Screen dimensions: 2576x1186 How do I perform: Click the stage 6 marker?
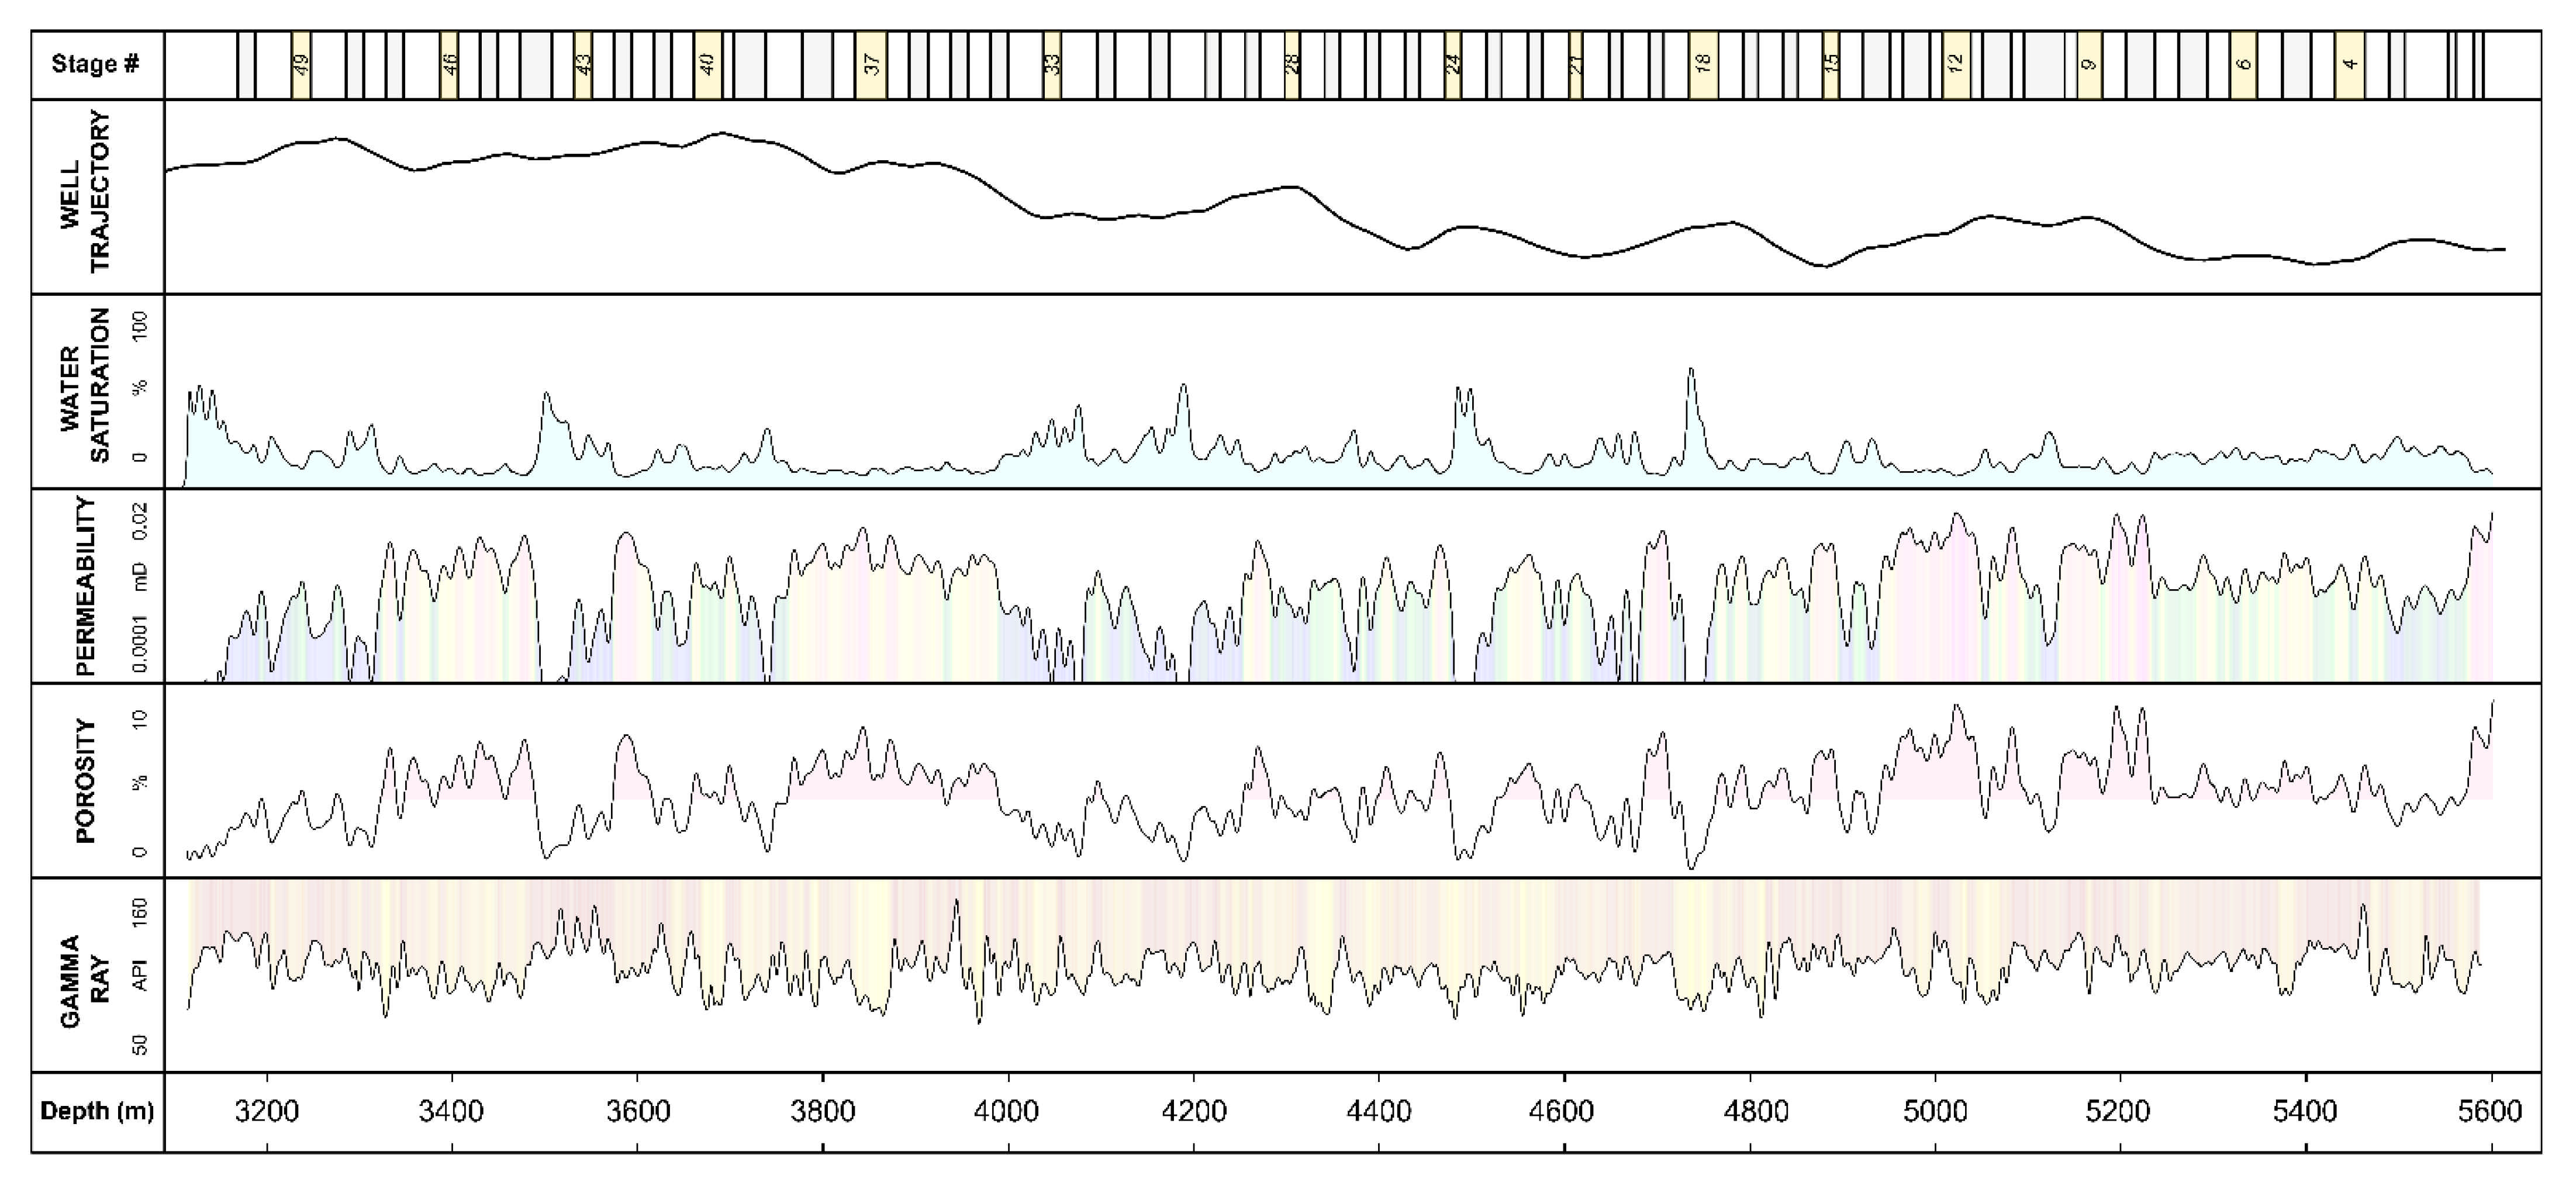[2243, 64]
